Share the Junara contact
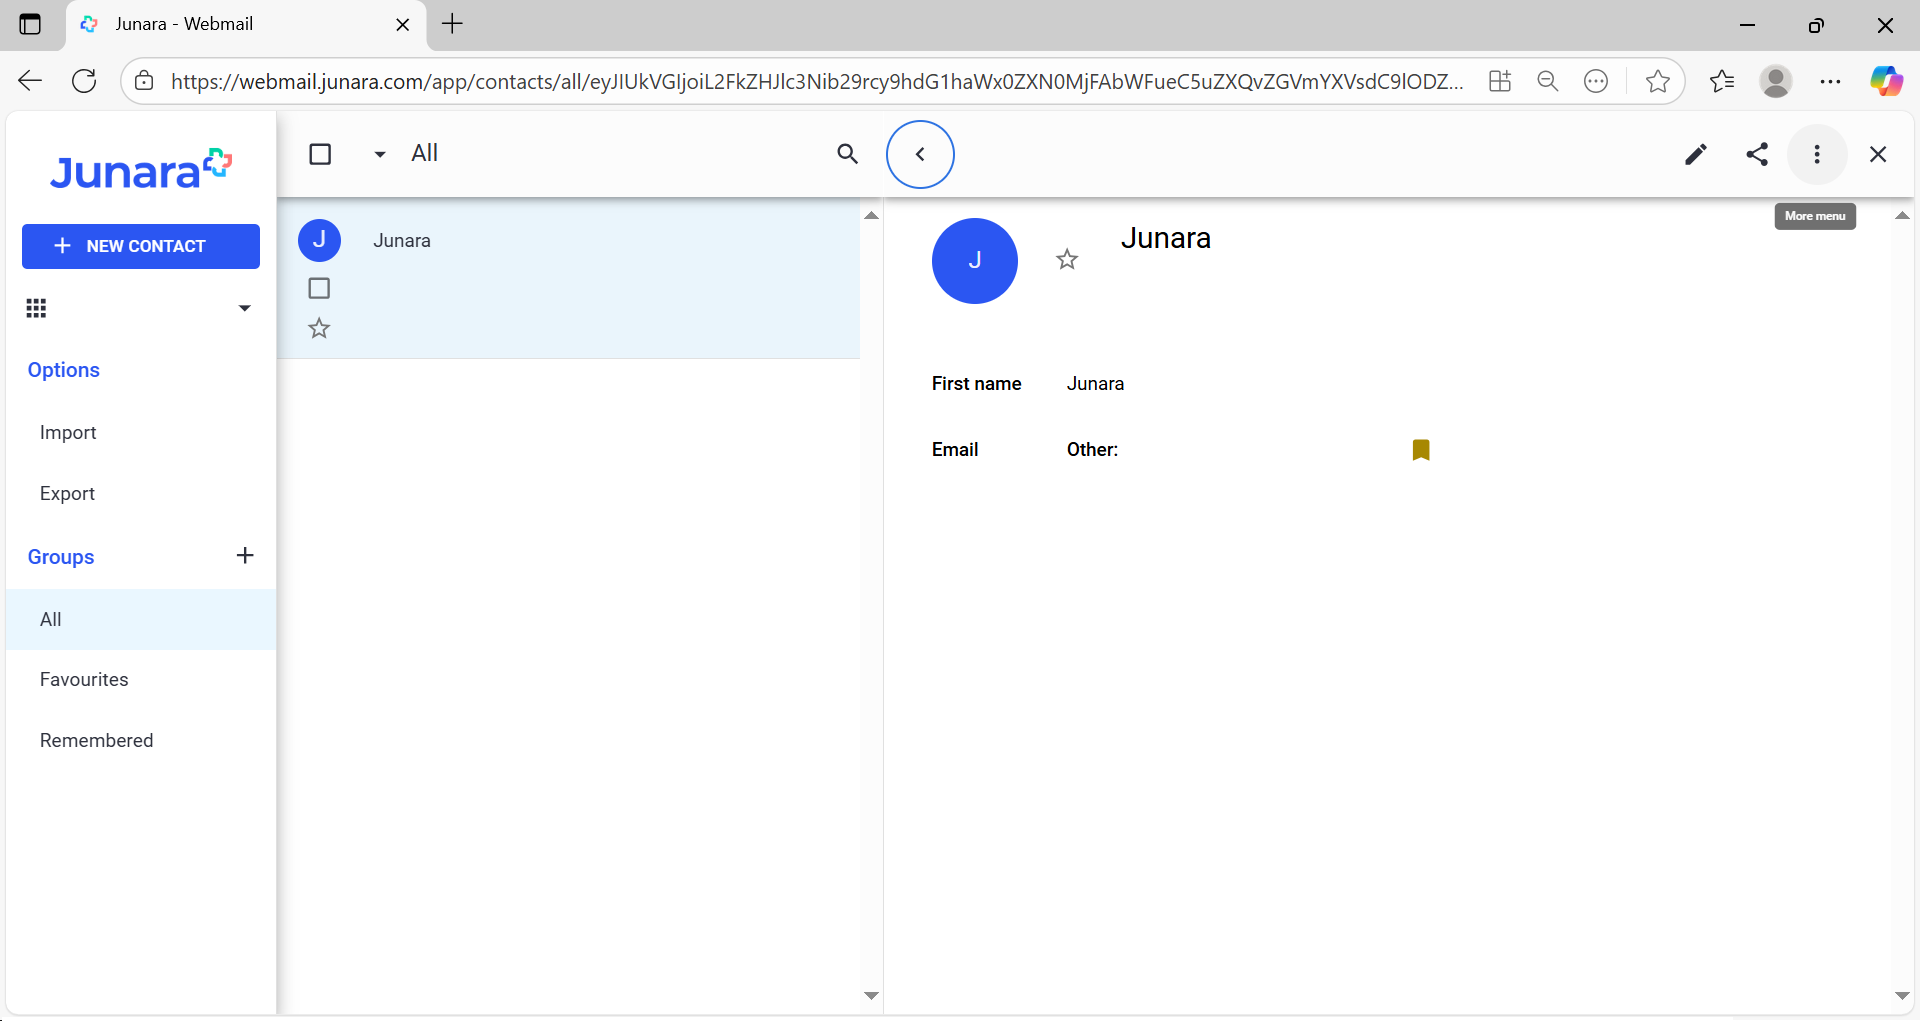 pos(1757,154)
